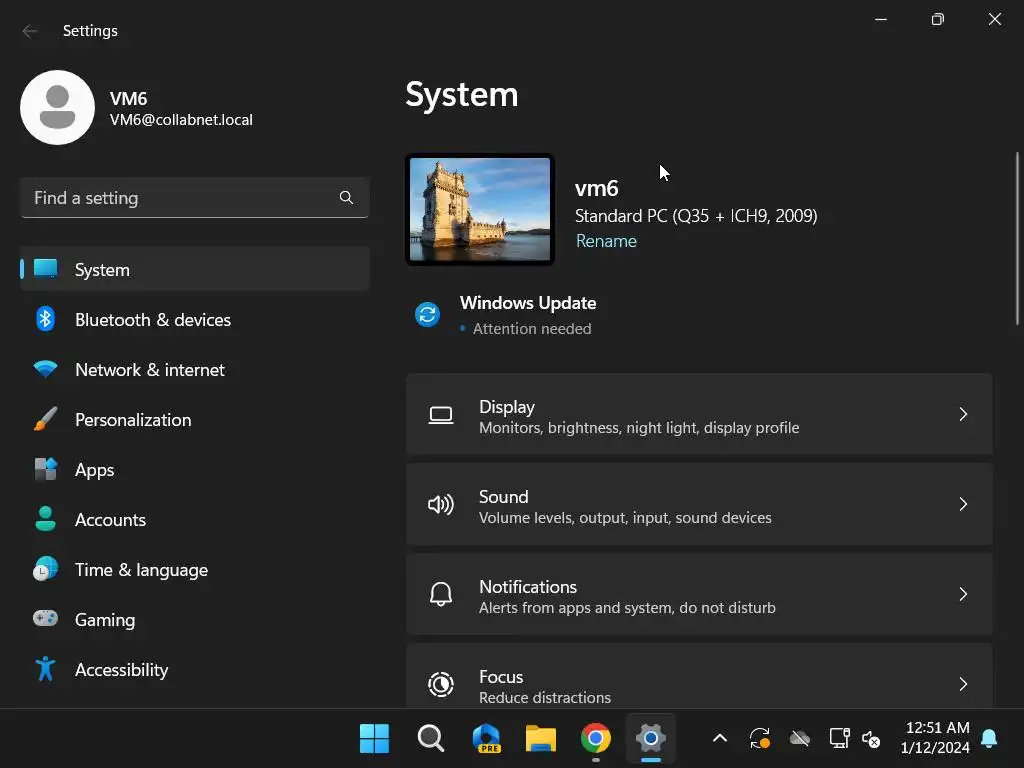
Task: Open Sound: Volume levels, output, input
Action: tap(699, 504)
